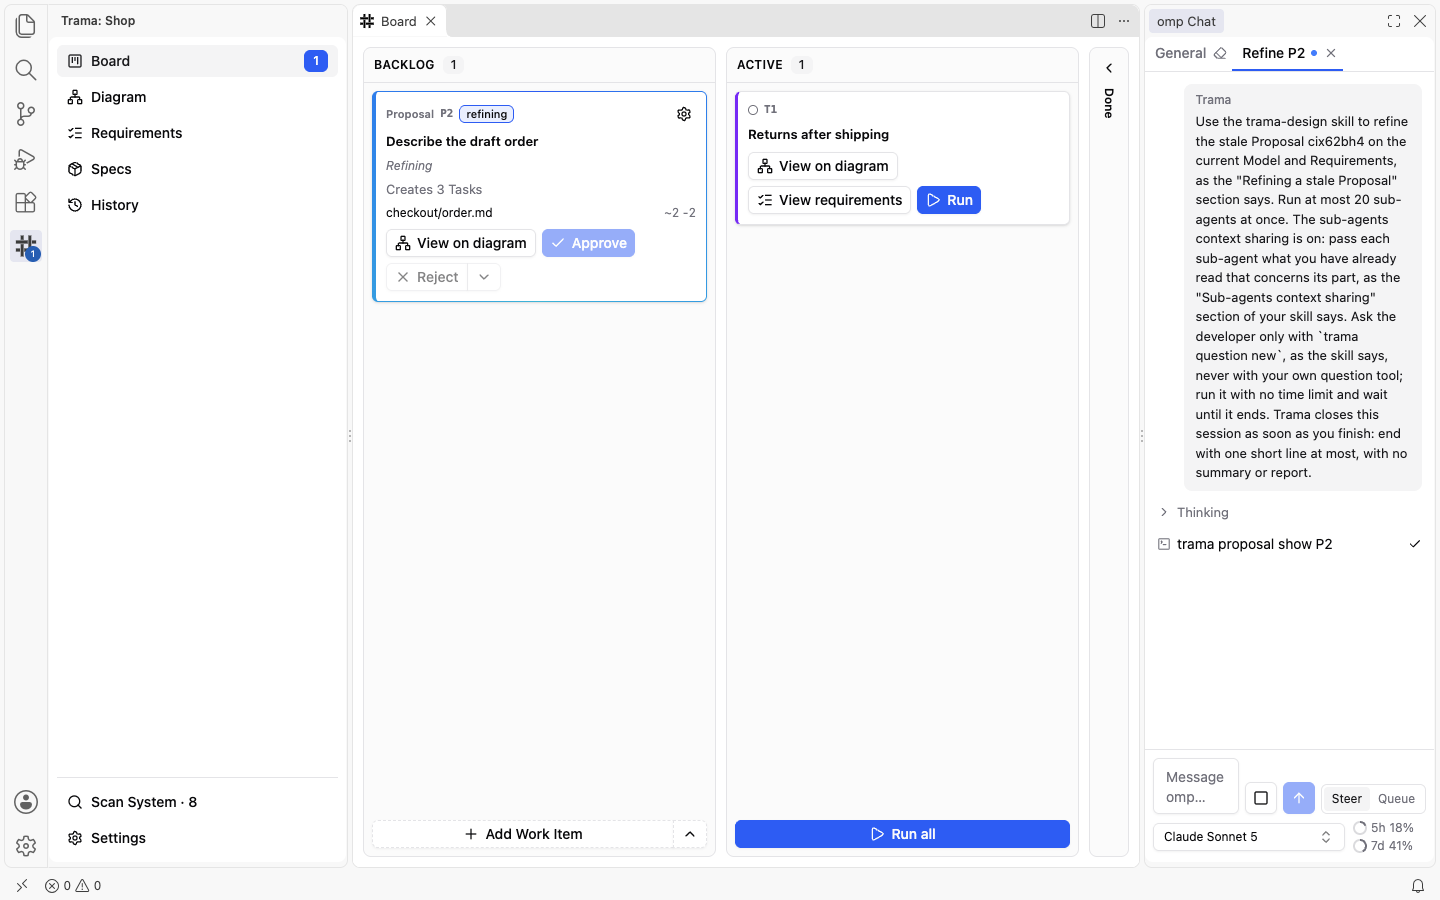Select Queue message mode
The width and height of the screenshot is (1440, 900).
click(1396, 798)
